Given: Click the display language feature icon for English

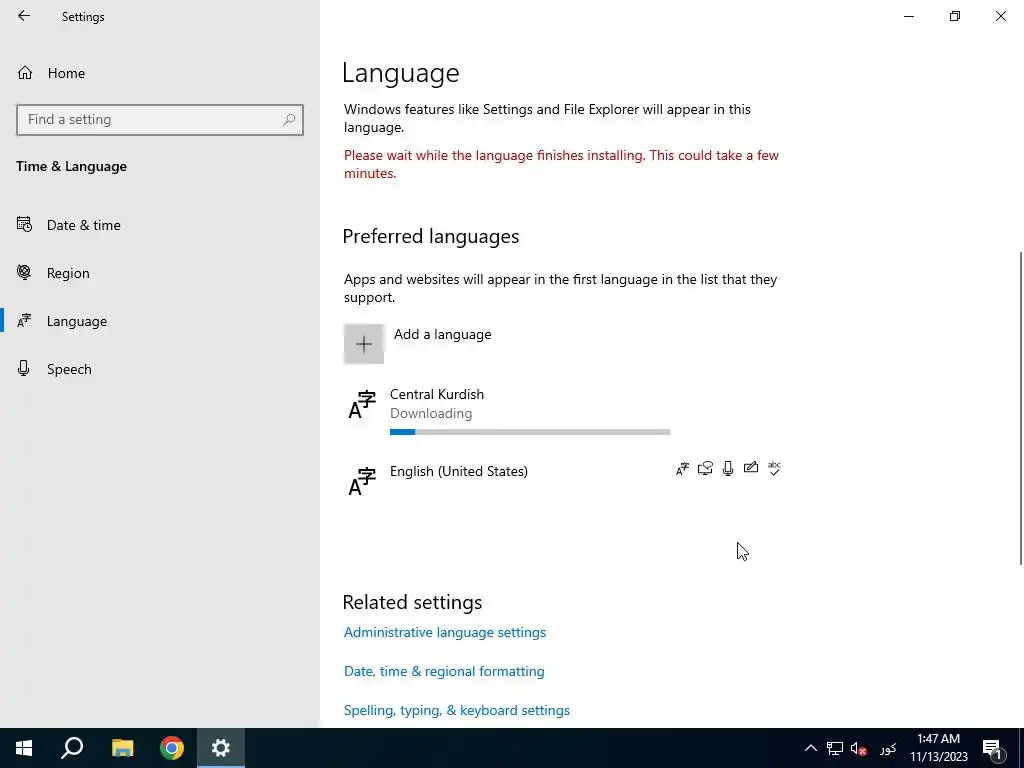Looking at the screenshot, I should click(682, 469).
